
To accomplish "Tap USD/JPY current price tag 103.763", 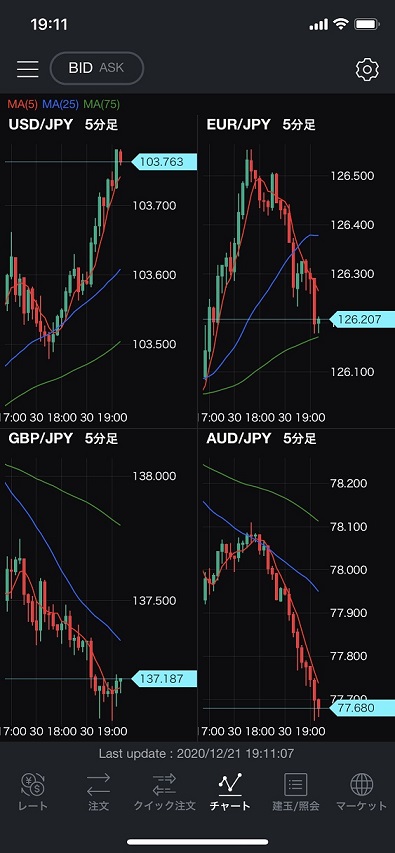I will 164,162.
